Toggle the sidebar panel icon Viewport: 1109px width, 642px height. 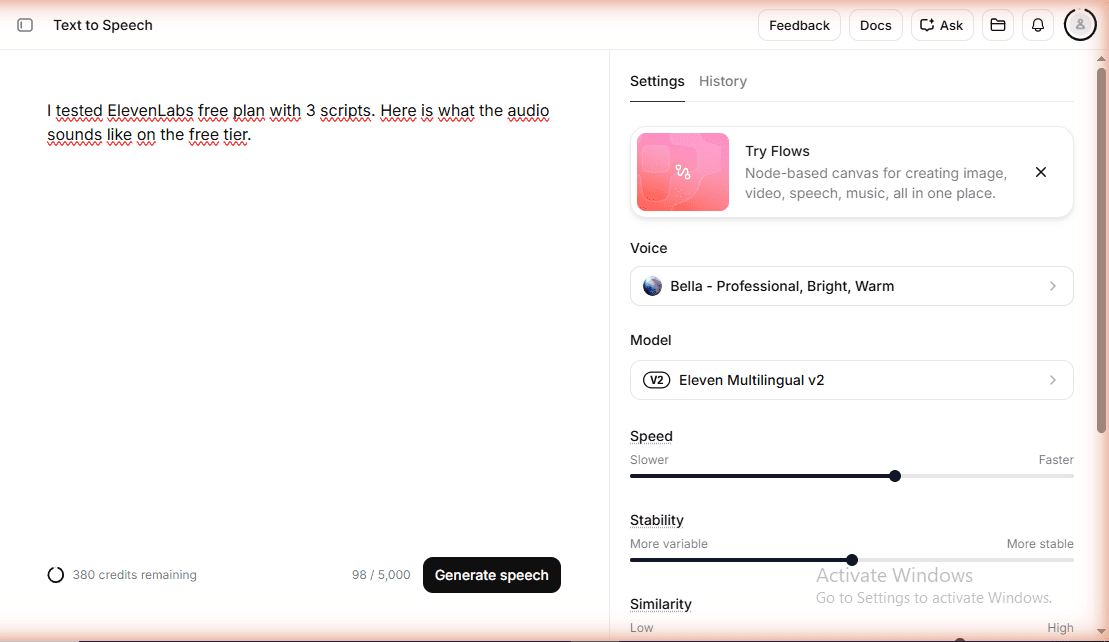[25, 25]
